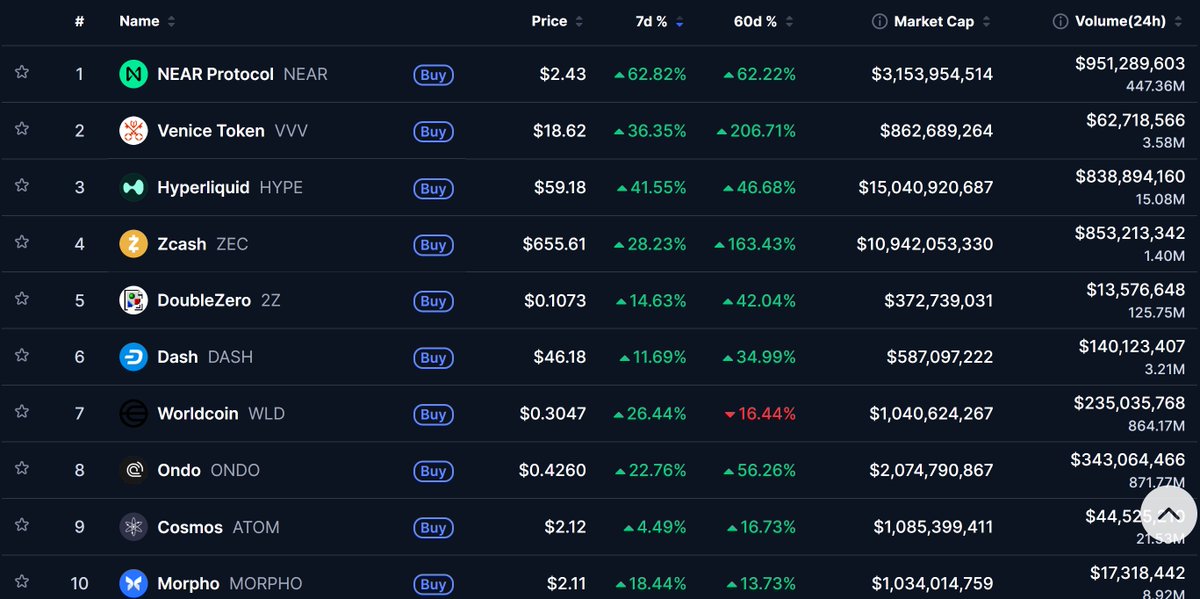Click the Cosmos ATOM logo icon
Viewport: 1200px width, 599px height.
click(133, 527)
